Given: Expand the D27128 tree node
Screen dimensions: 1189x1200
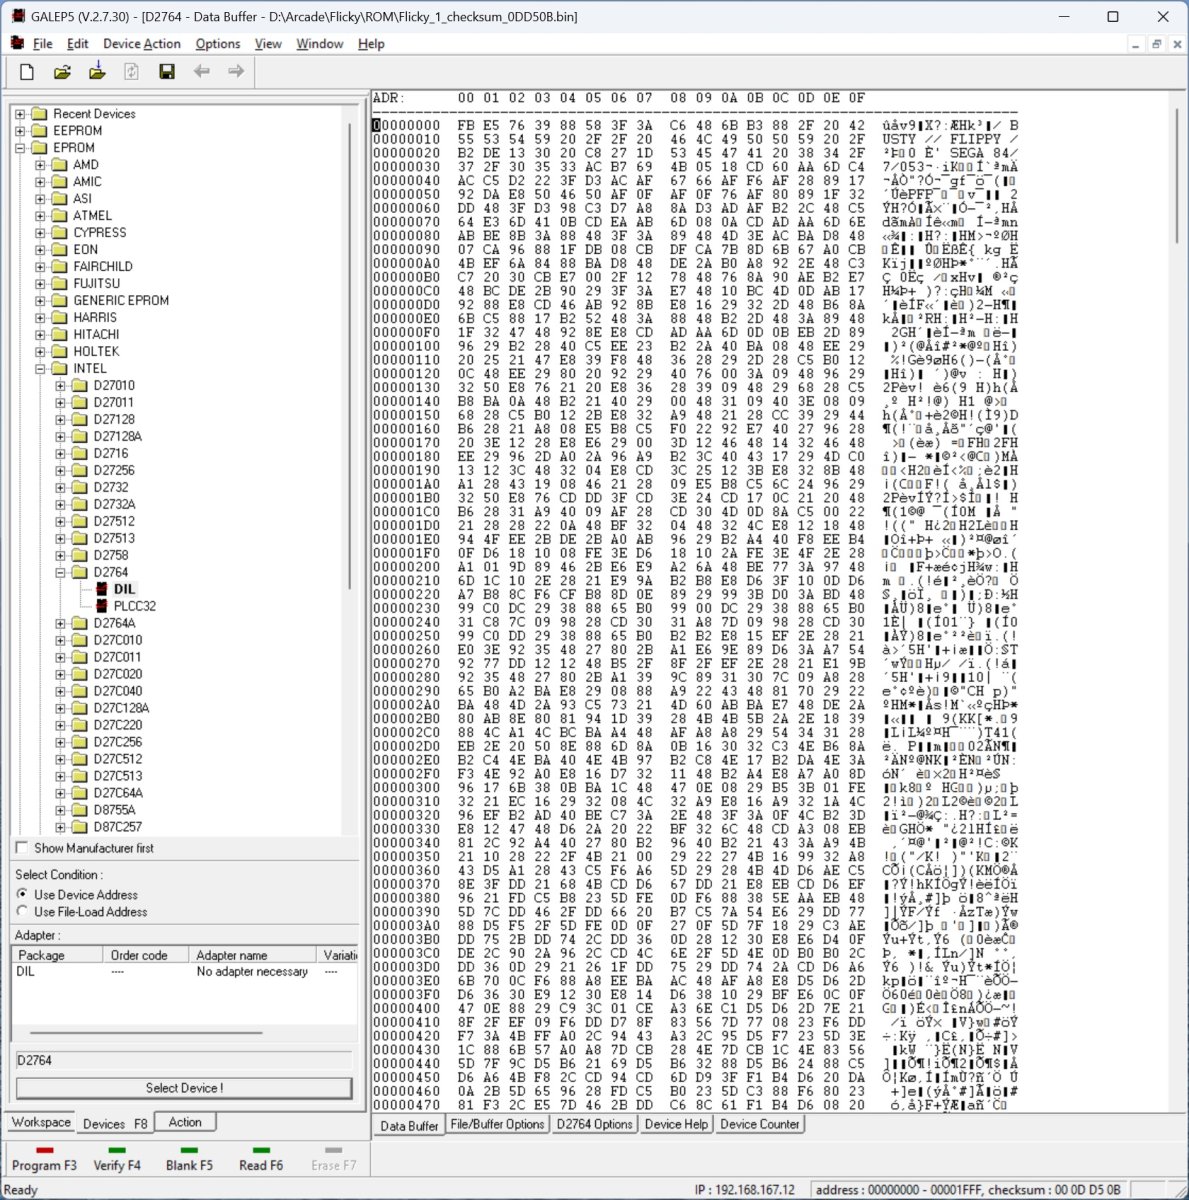Looking at the screenshot, I should coord(60,419).
